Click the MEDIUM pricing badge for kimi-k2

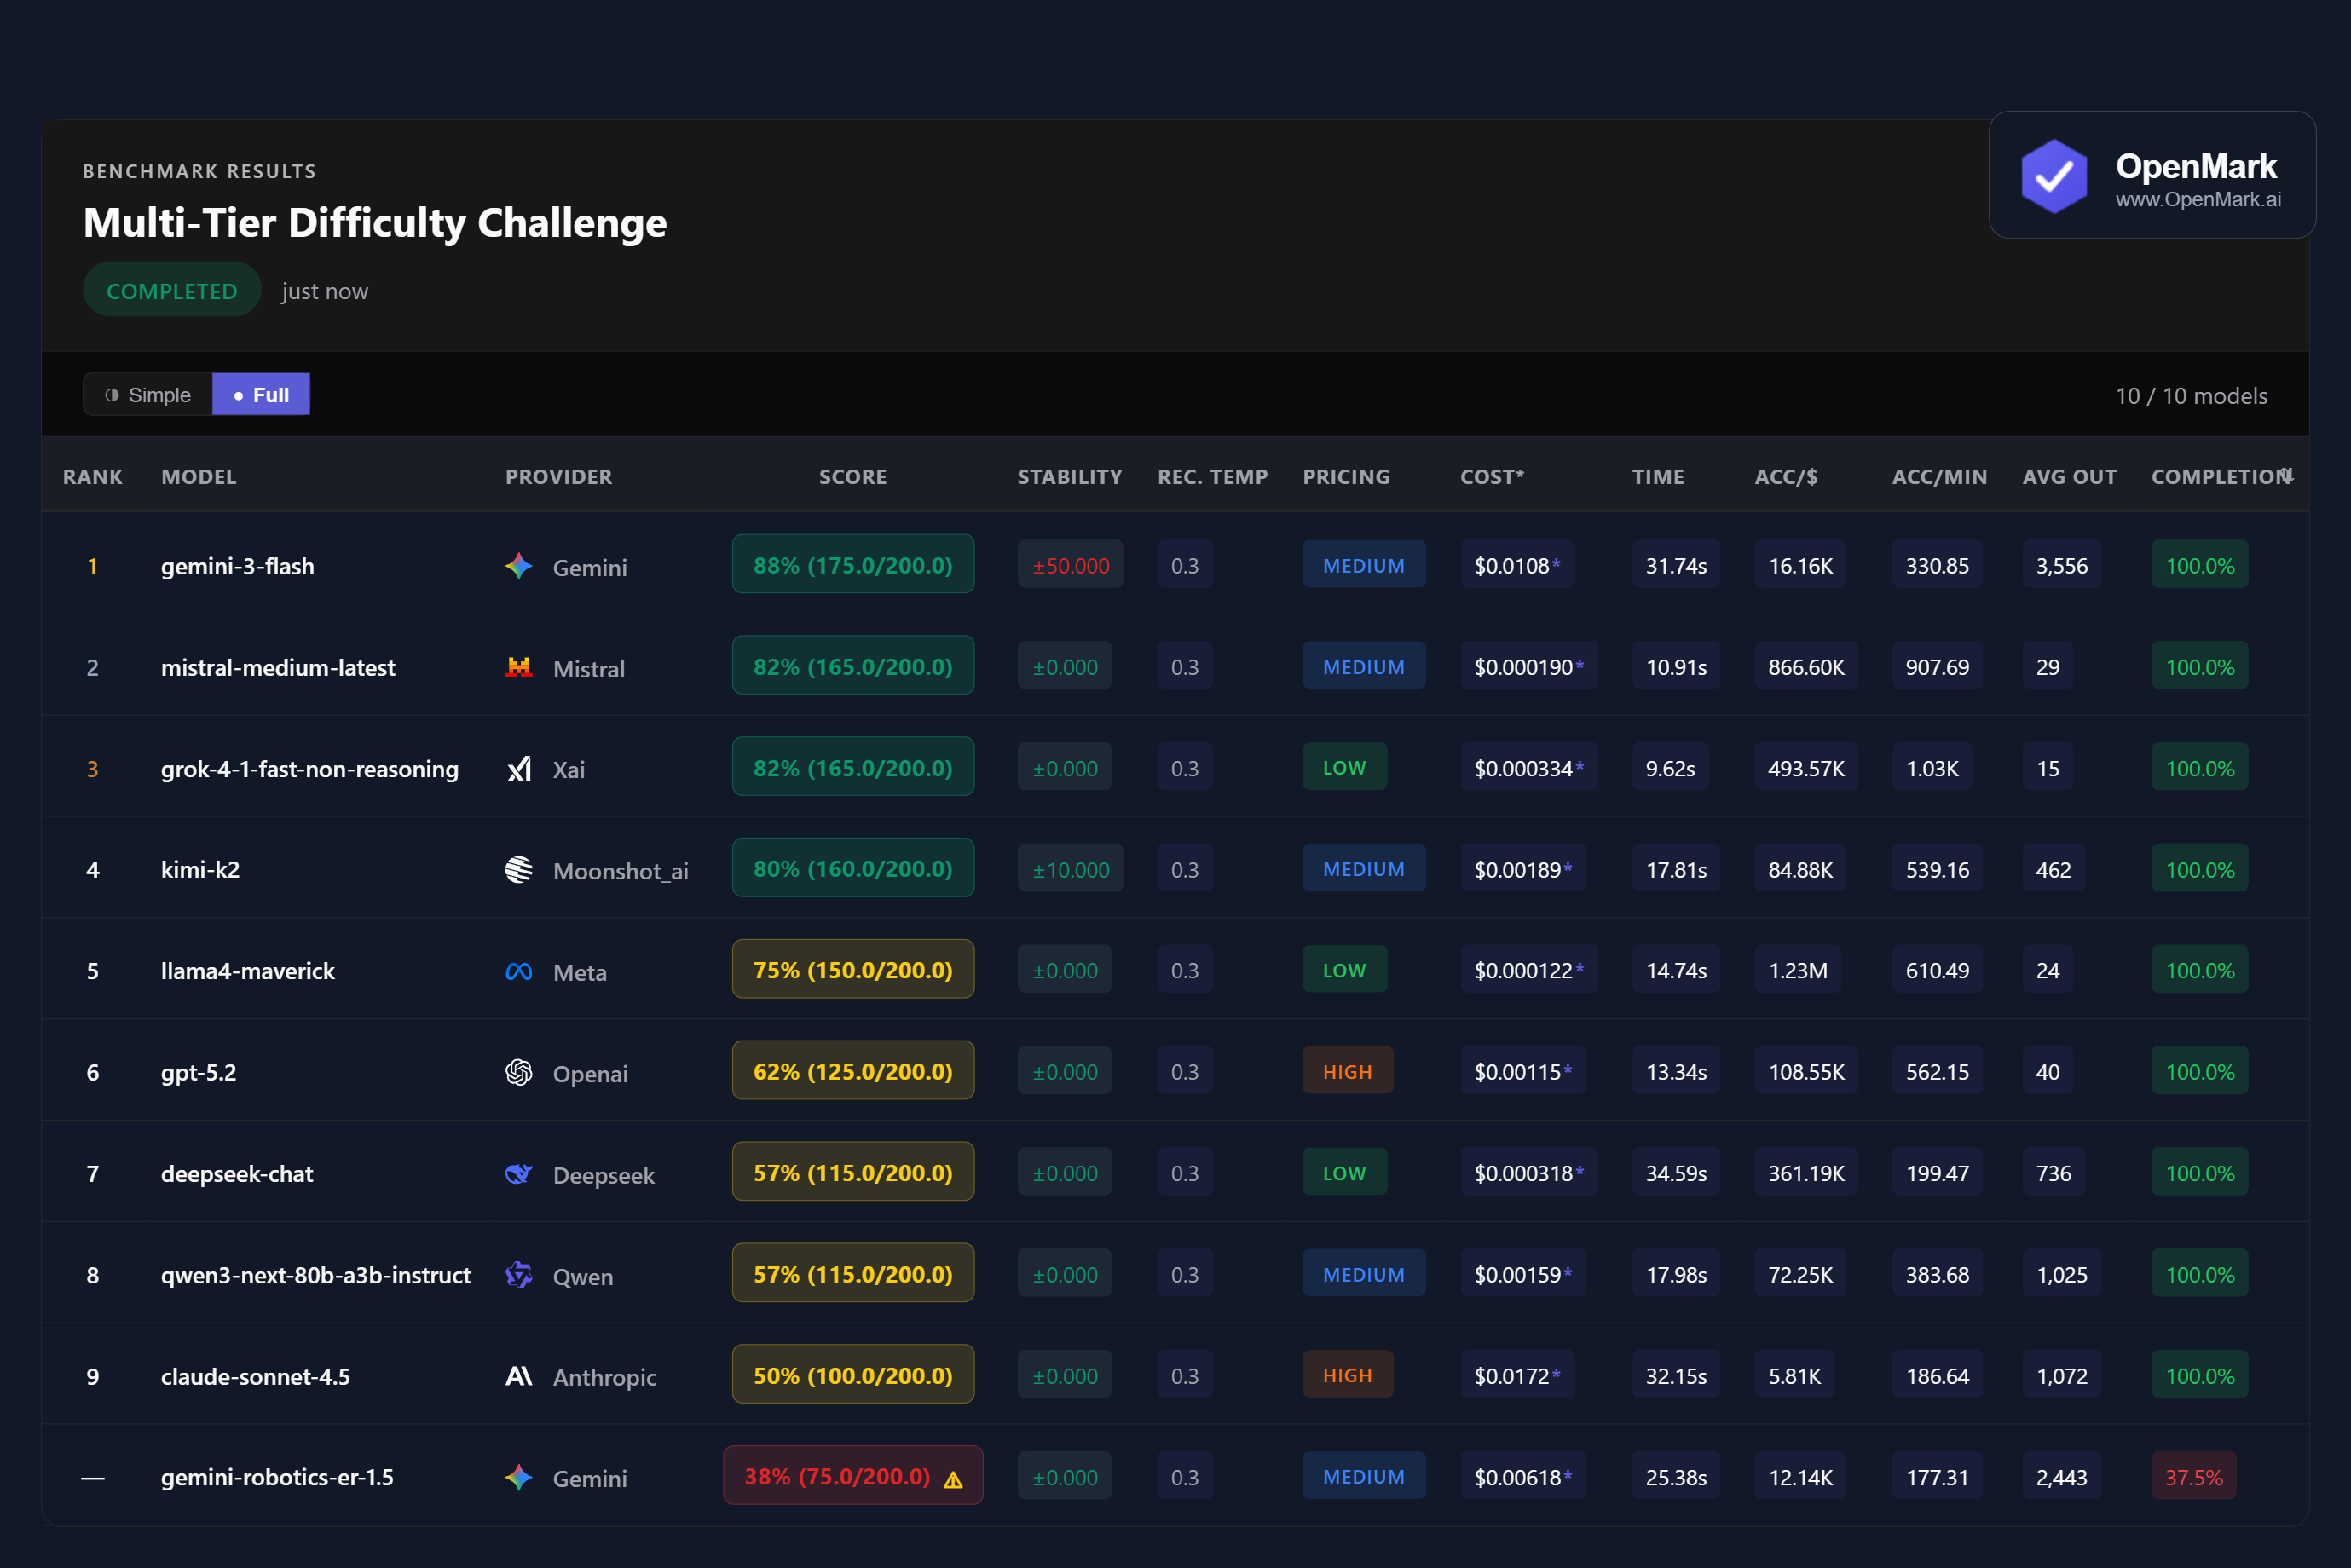pyautogui.click(x=1364, y=868)
